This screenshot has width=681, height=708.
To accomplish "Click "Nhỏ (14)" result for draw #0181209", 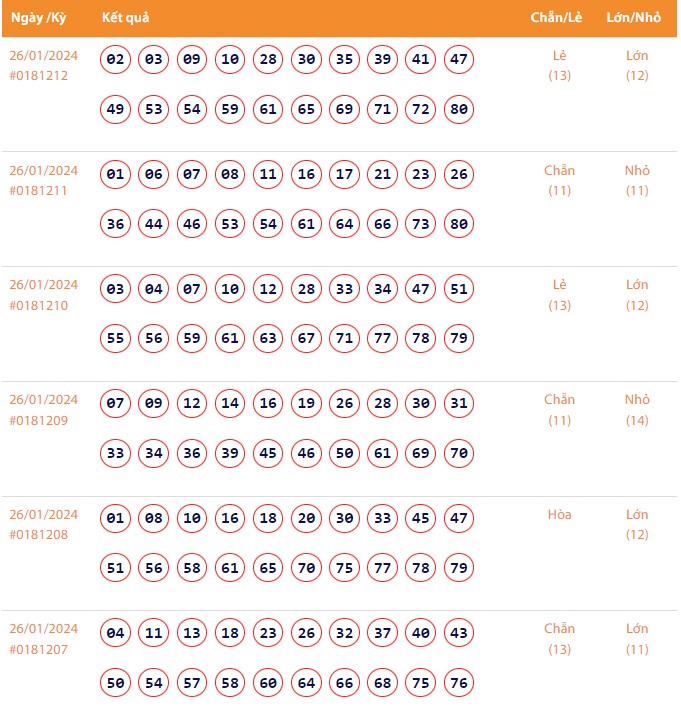I will (637, 410).
